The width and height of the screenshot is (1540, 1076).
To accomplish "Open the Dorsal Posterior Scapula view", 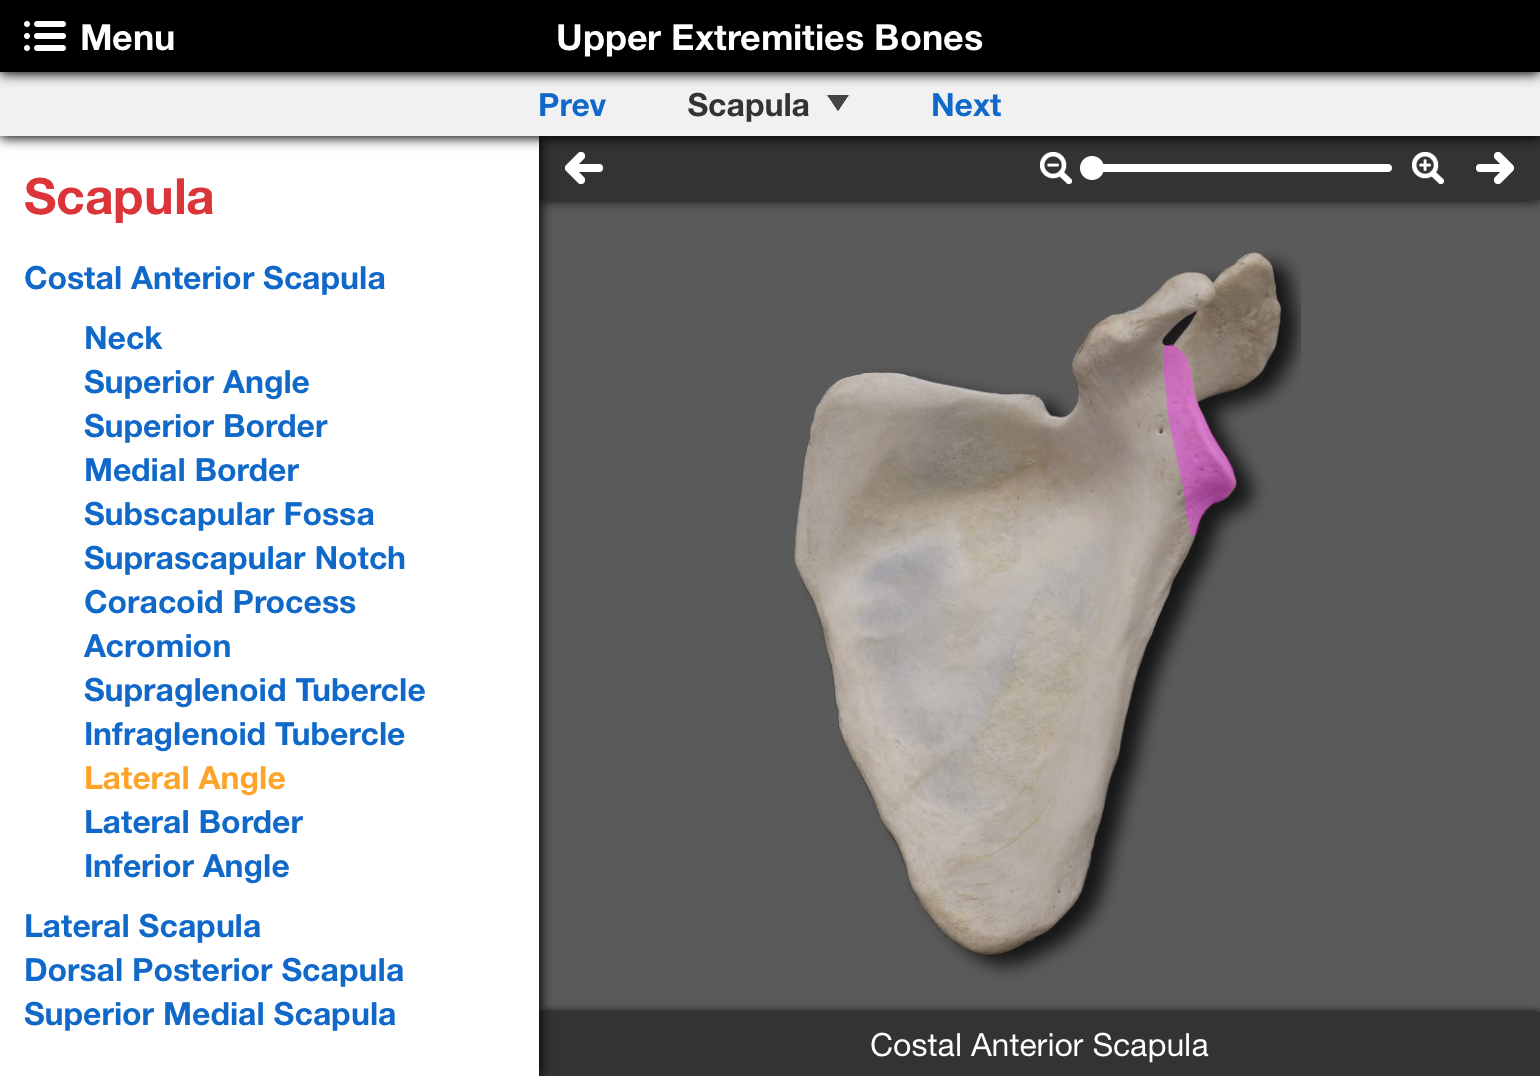I will point(214,970).
